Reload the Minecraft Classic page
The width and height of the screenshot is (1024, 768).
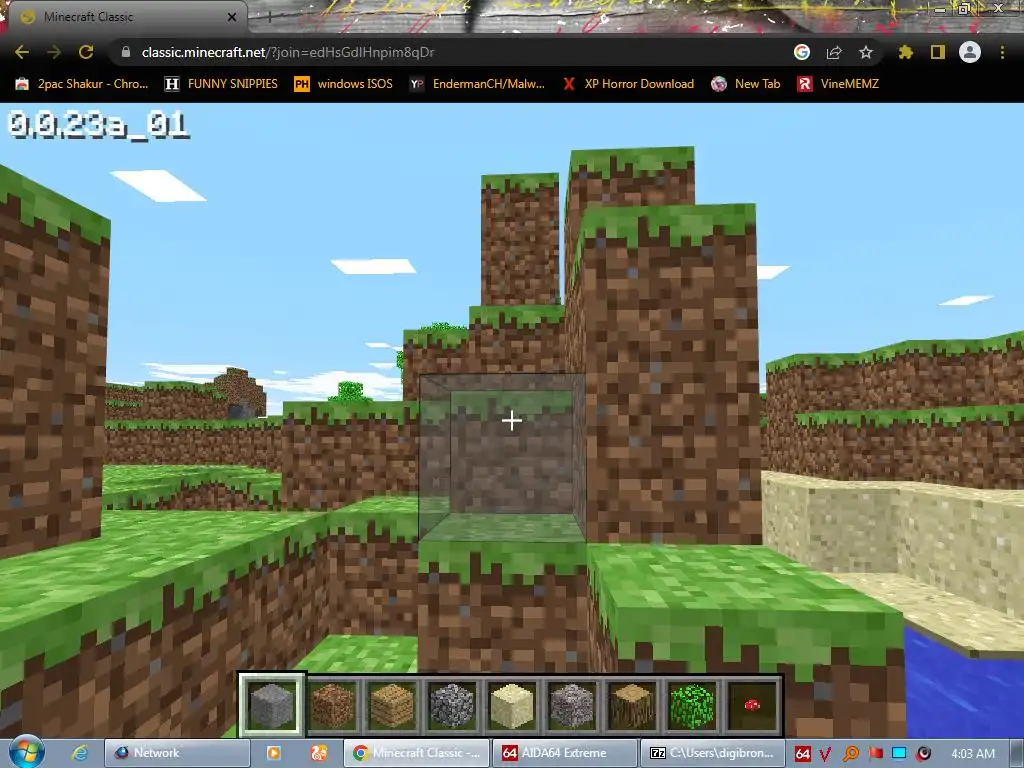pos(86,52)
